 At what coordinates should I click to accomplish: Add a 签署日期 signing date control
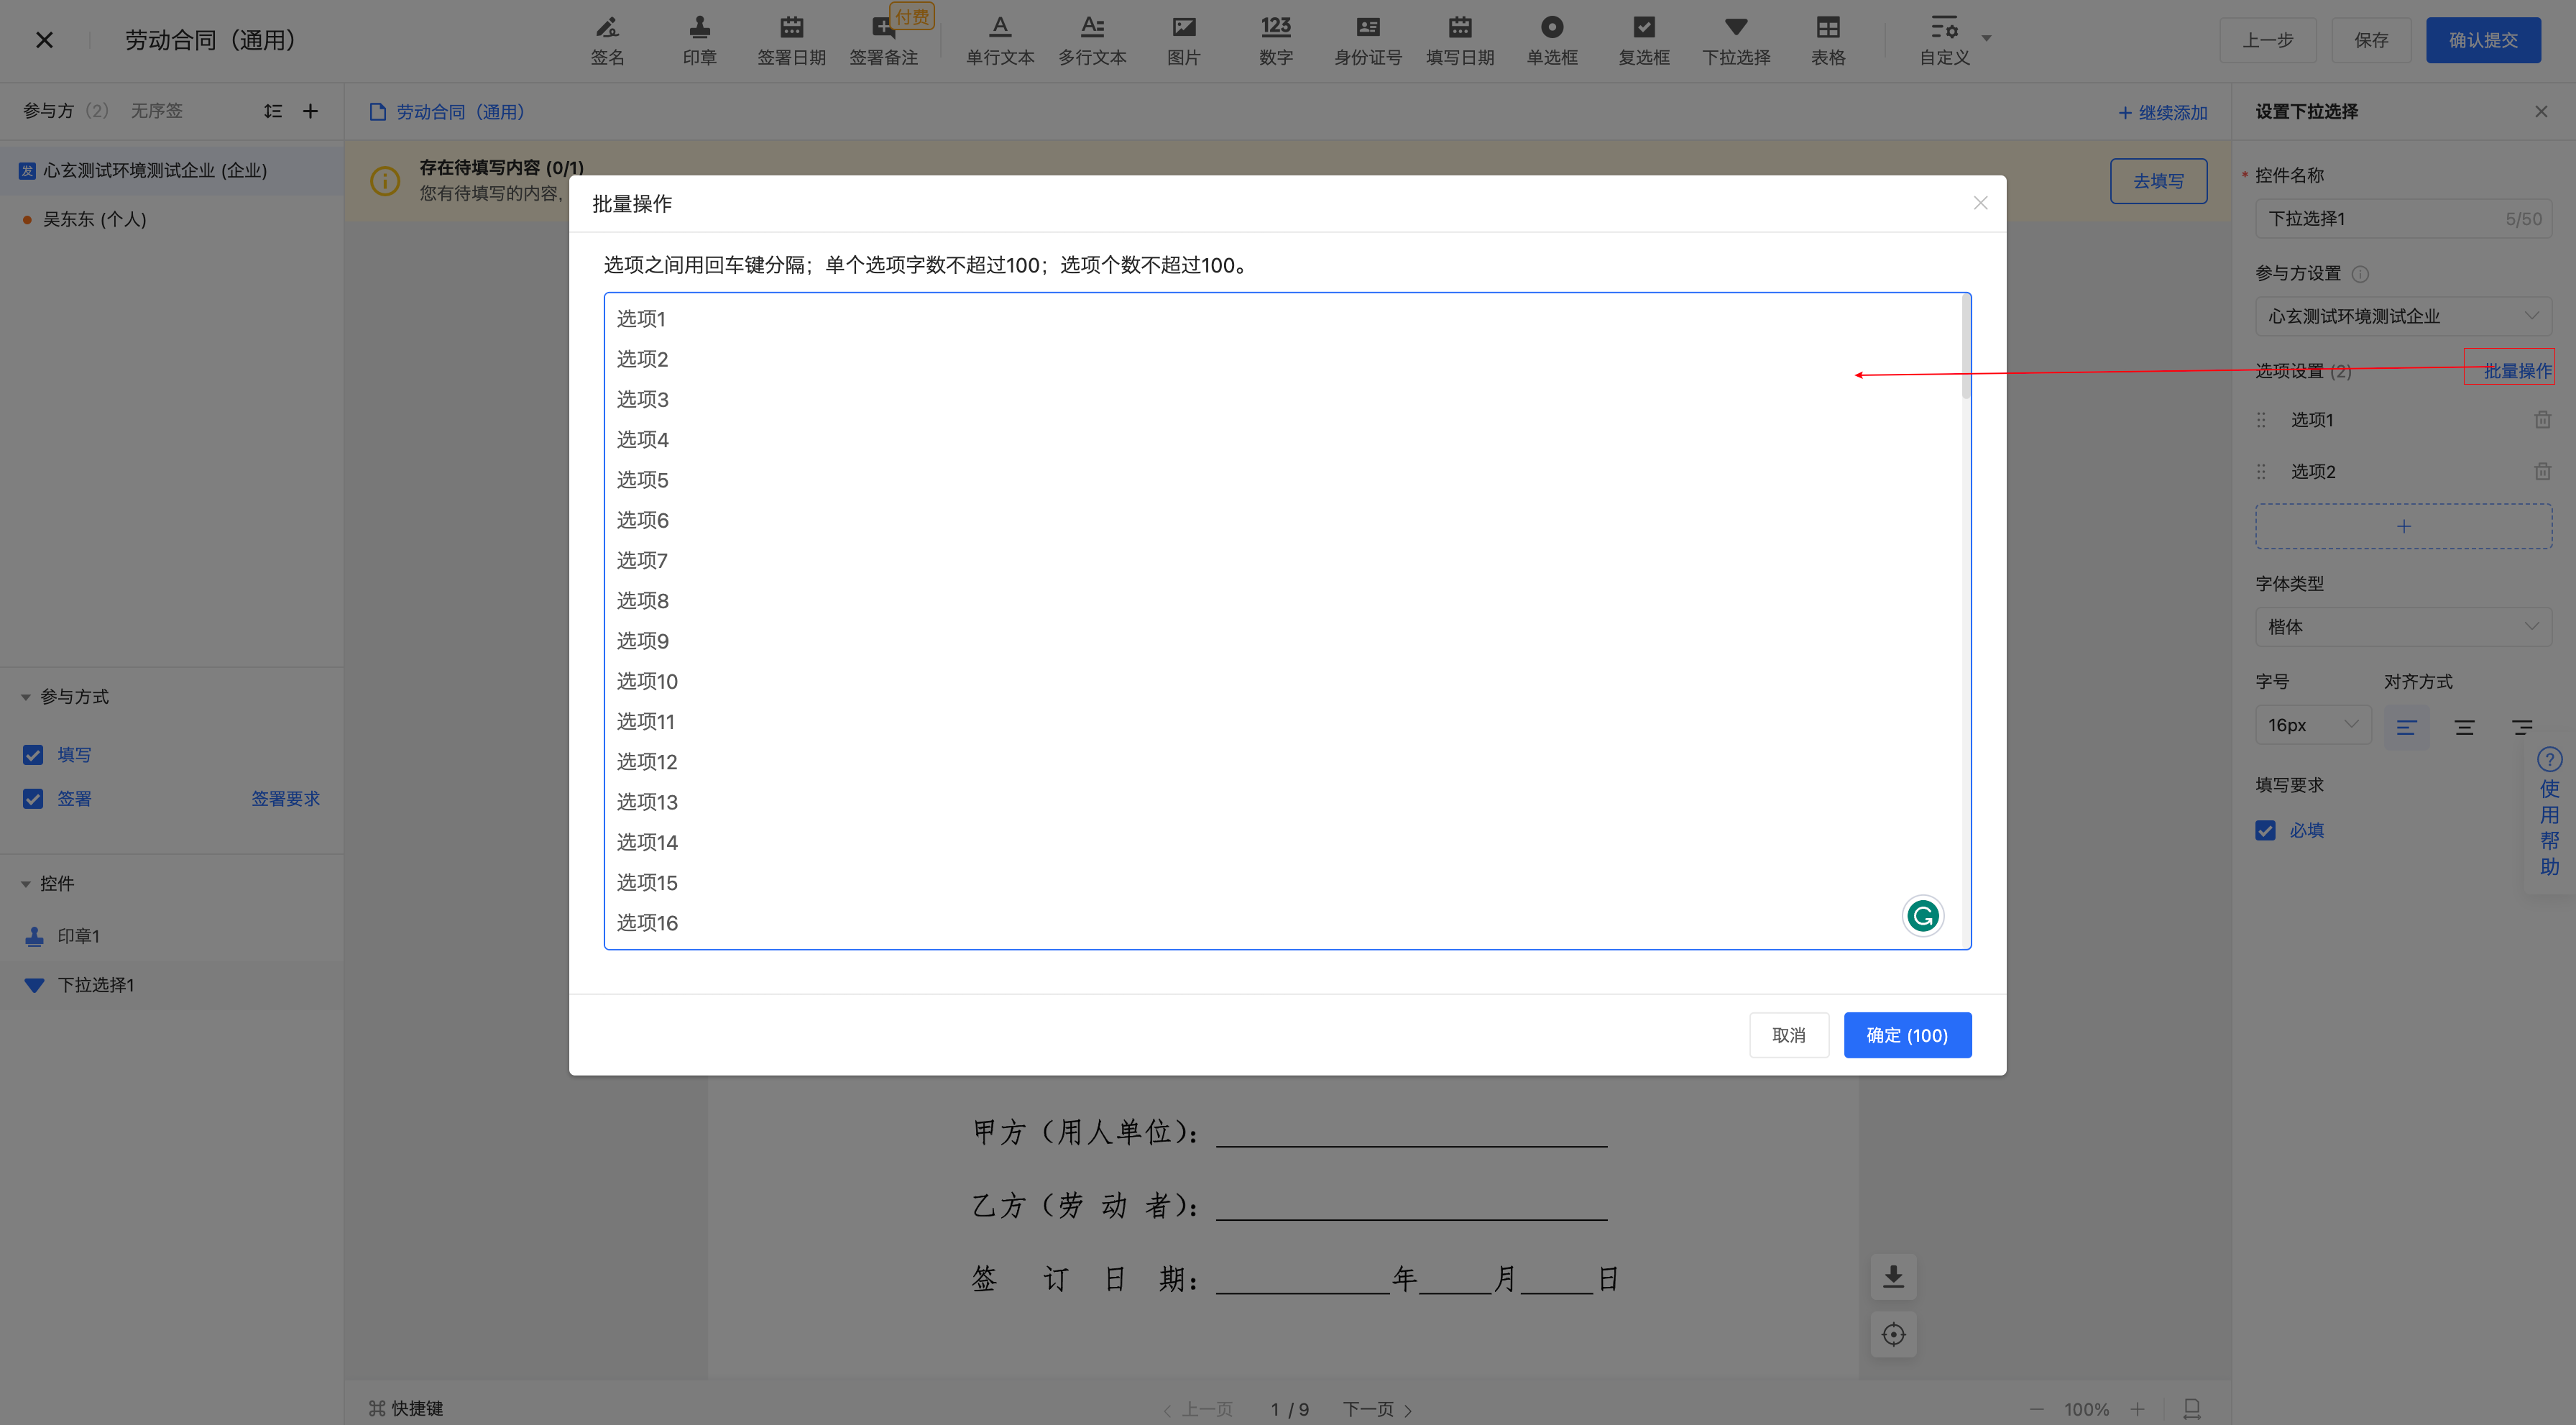pos(791,40)
